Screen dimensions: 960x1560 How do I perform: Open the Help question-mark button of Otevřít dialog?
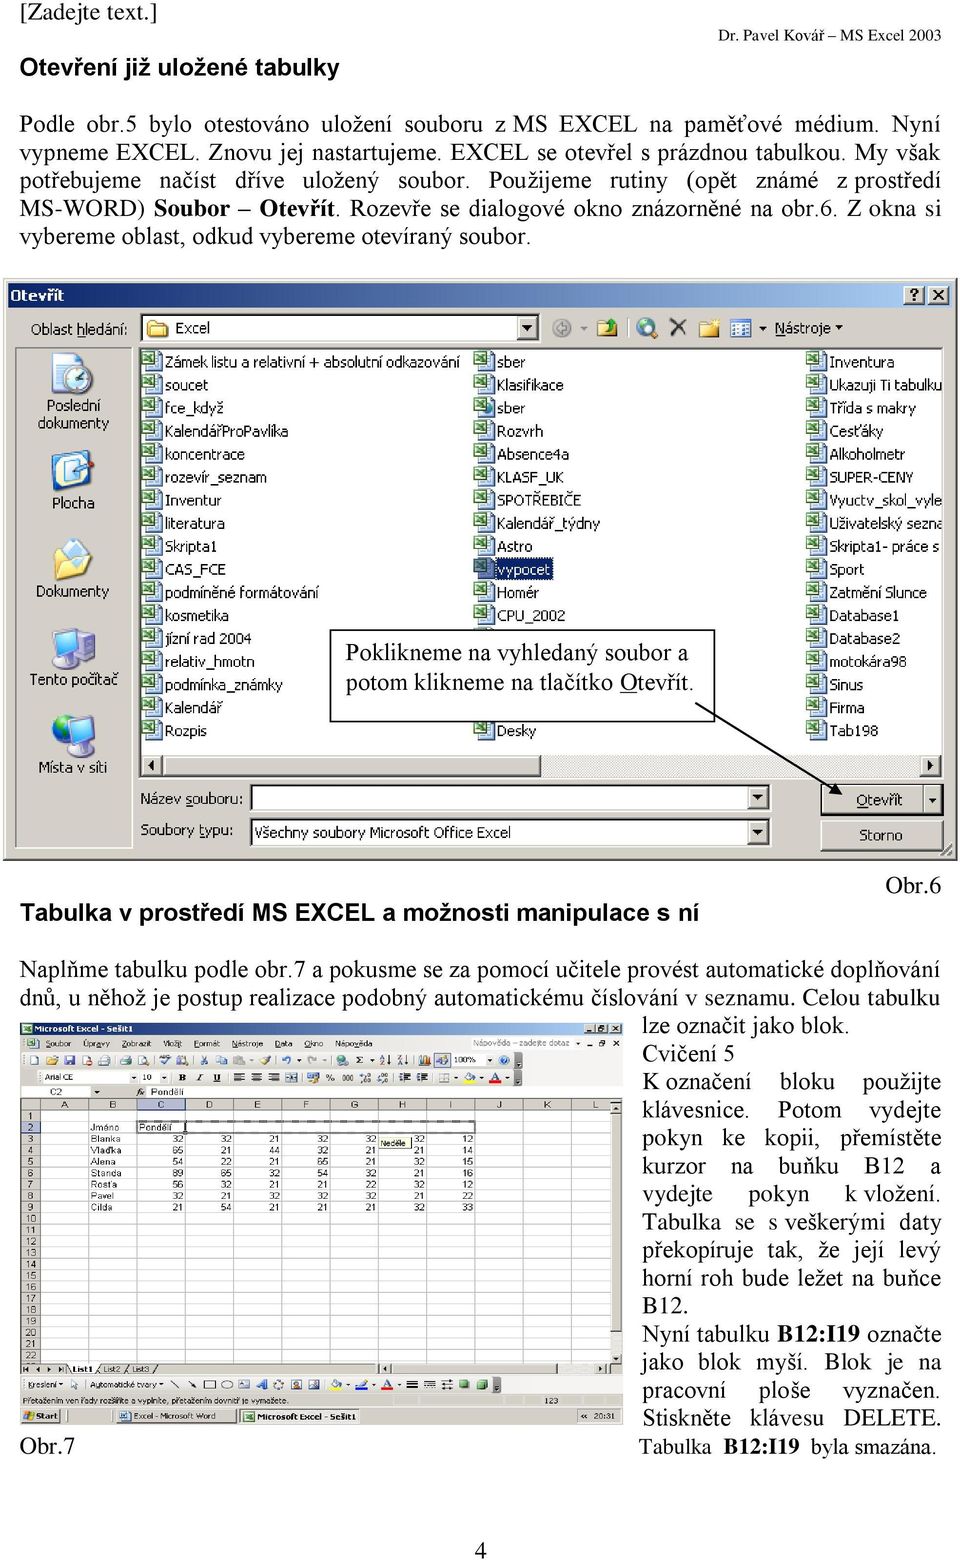pos(914,295)
